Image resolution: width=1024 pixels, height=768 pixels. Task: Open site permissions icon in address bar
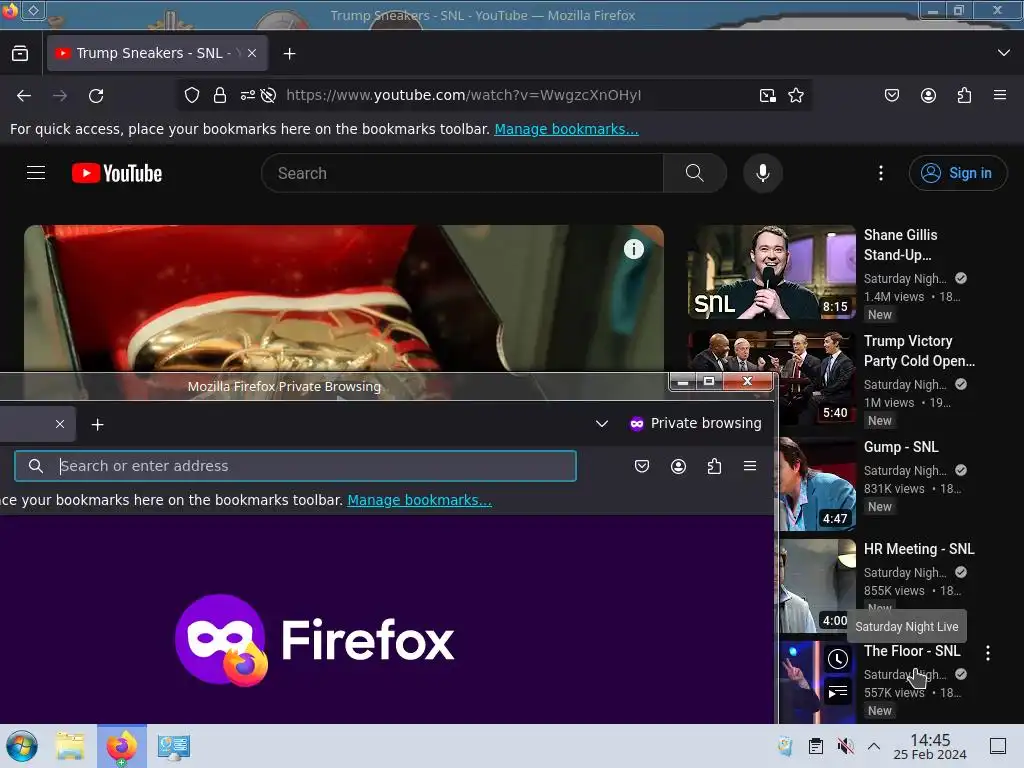point(248,95)
